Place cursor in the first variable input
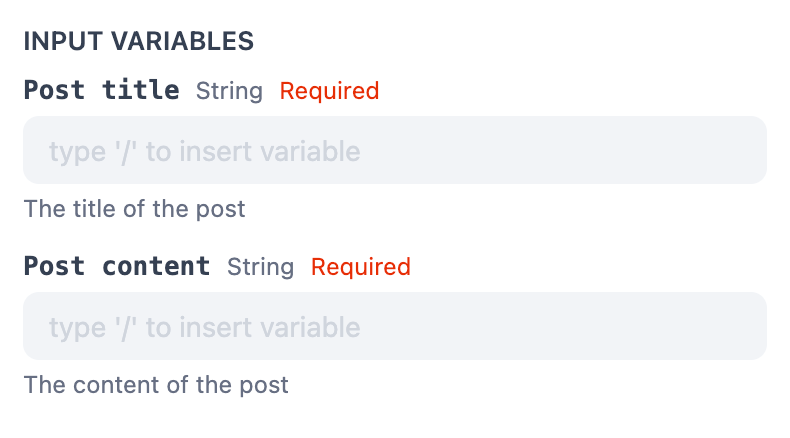This screenshot has height=438, width=790. point(600,151)
